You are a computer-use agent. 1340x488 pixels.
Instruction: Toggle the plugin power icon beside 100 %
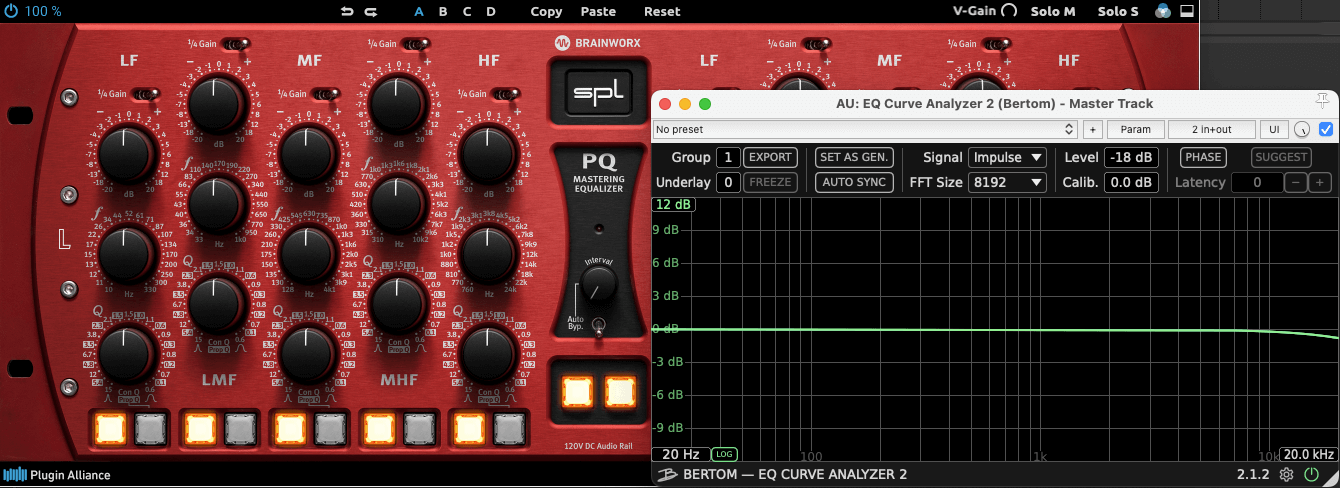(x=11, y=12)
